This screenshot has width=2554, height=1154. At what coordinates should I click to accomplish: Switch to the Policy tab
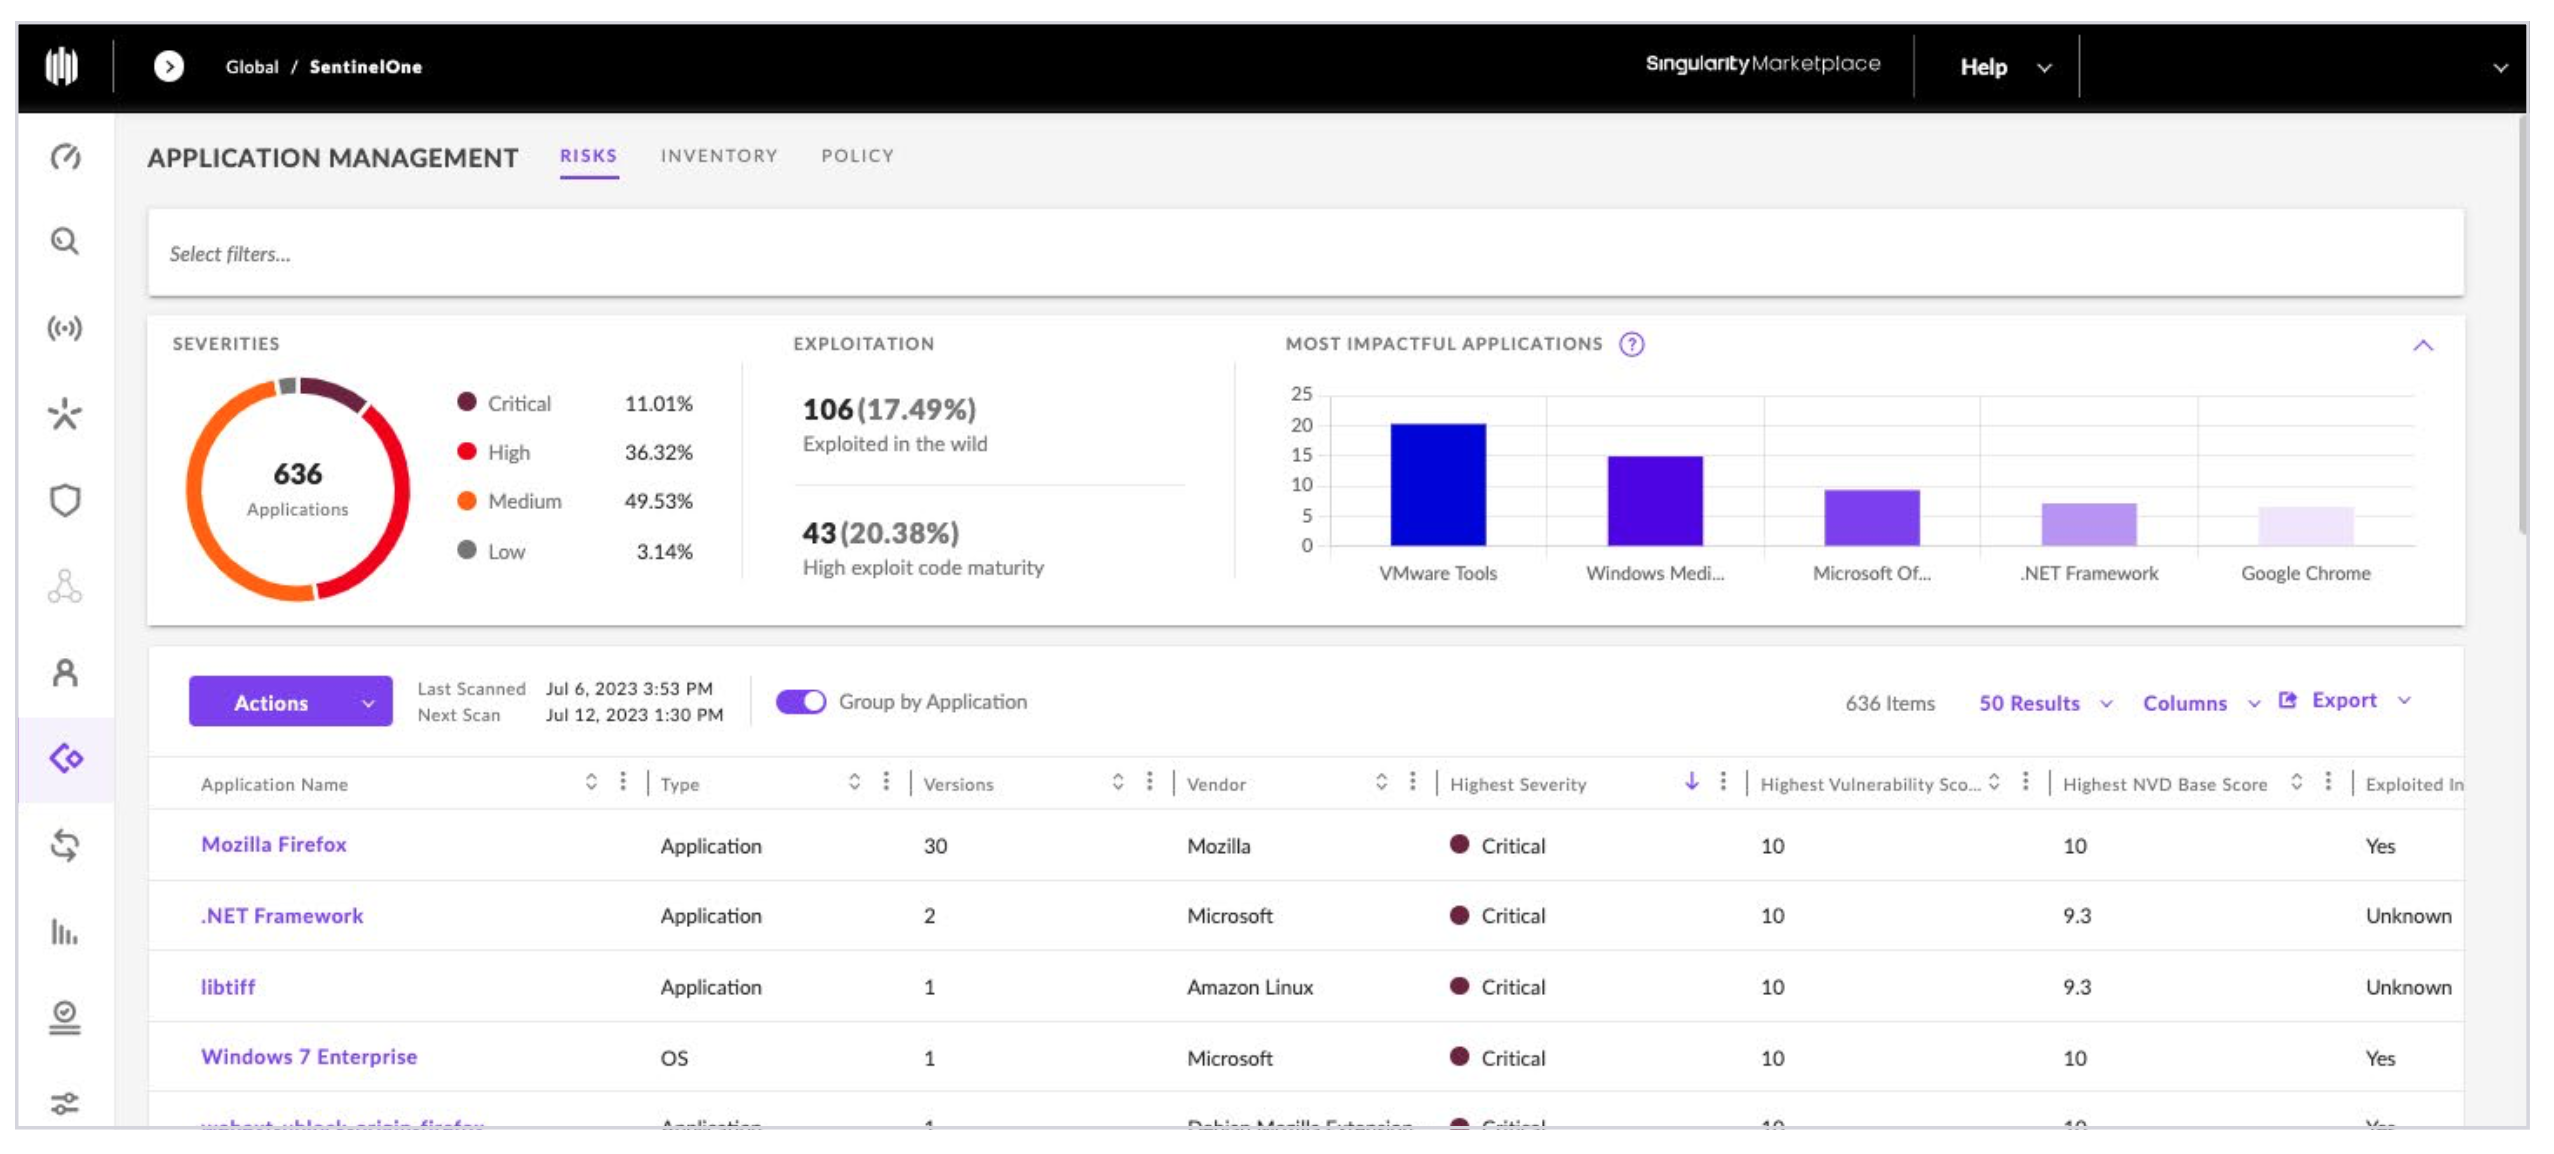857,156
